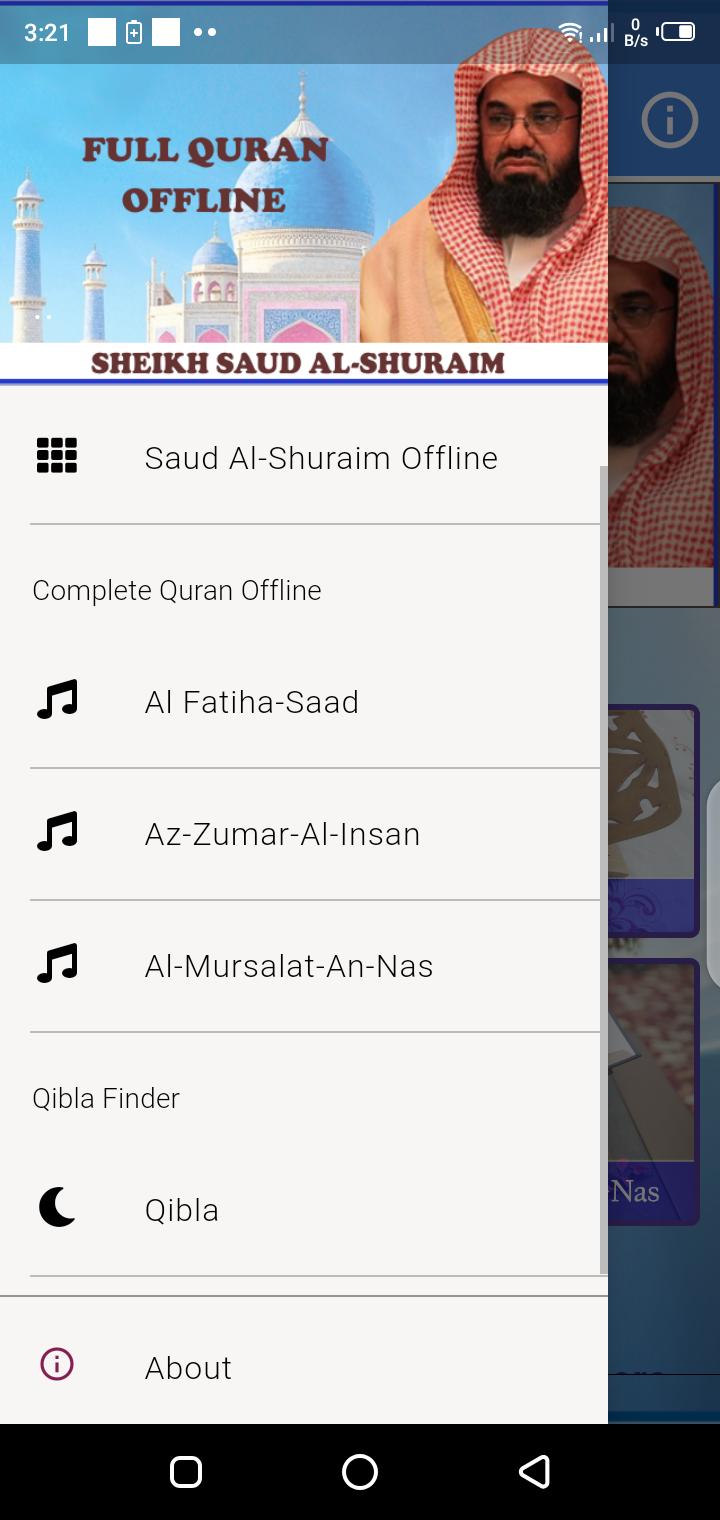The width and height of the screenshot is (720, 1520).
Task: Tap the music note icon for Al Fatiha-Saad
Action: coord(57,700)
